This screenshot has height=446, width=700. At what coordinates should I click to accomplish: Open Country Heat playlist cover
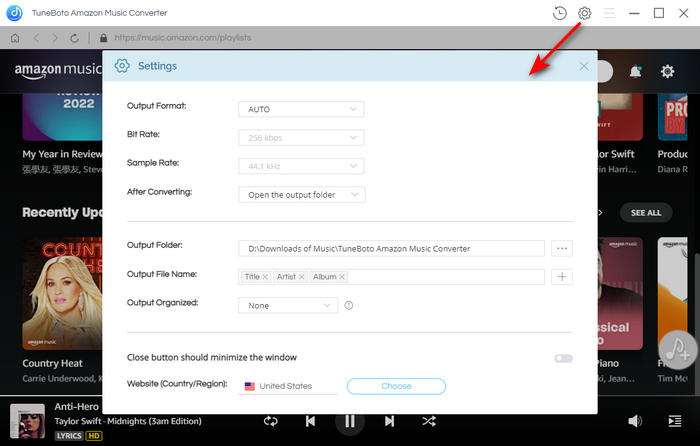click(x=62, y=293)
